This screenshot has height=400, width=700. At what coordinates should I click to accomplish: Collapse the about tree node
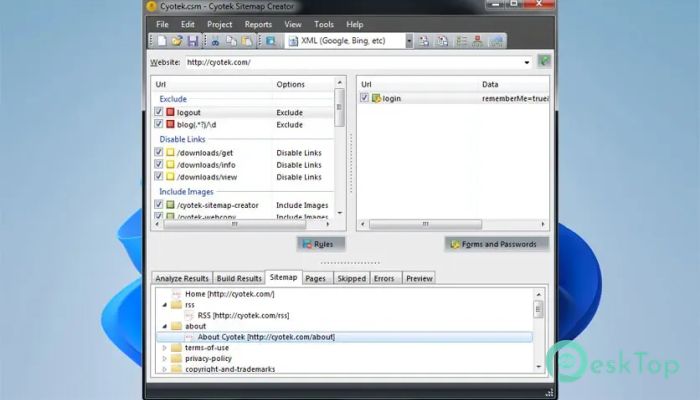(x=165, y=326)
